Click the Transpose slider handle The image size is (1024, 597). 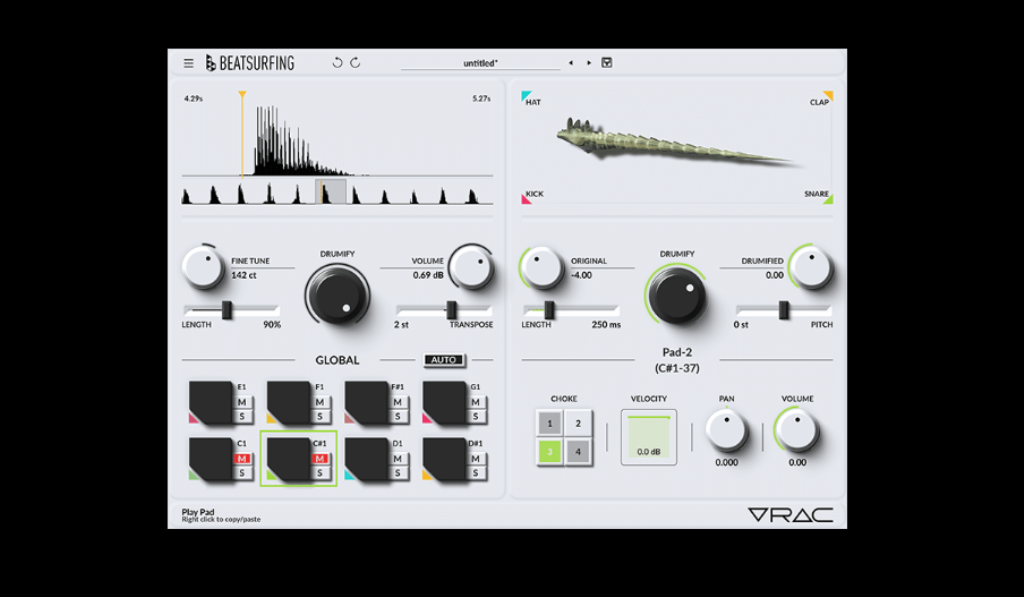451,310
